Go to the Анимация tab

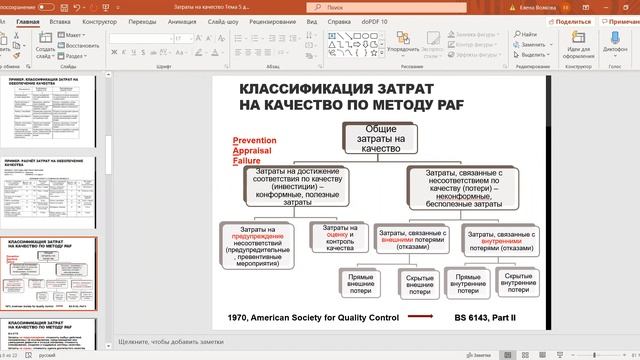pyautogui.click(x=182, y=22)
